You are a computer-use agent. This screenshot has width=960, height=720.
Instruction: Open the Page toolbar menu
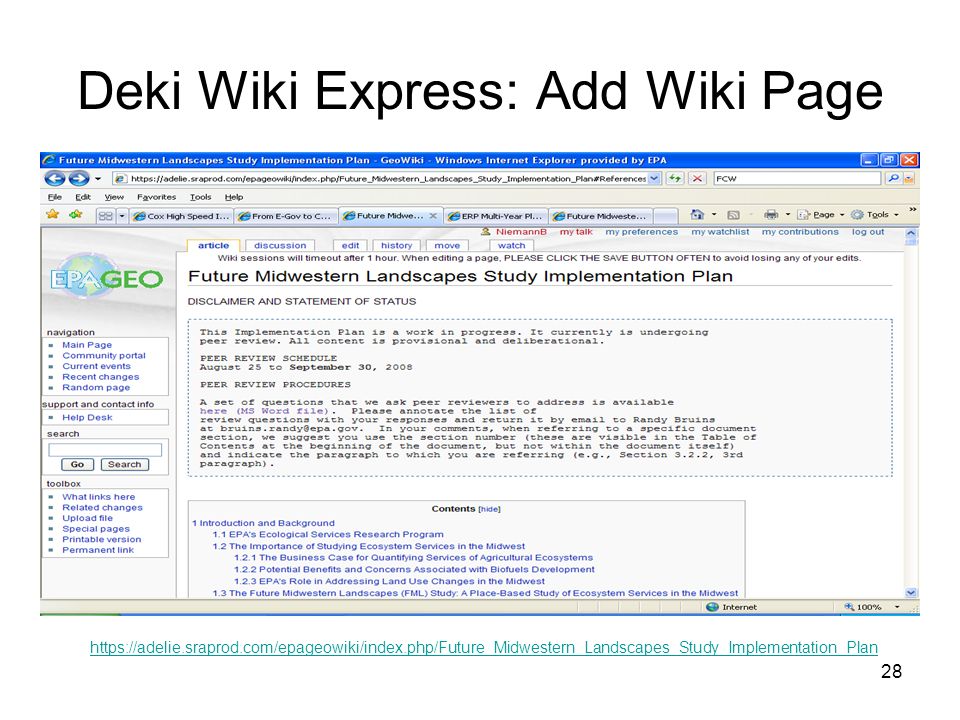click(820, 214)
